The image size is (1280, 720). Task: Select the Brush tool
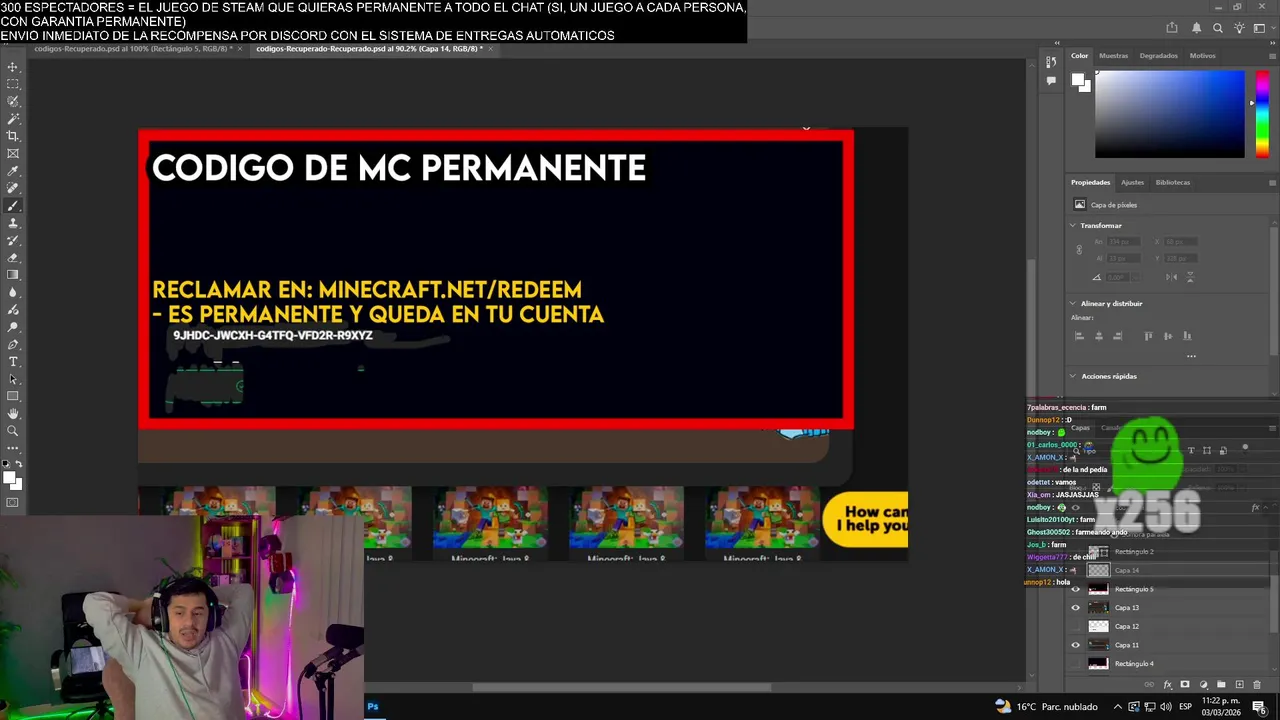(x=13, y=205)
